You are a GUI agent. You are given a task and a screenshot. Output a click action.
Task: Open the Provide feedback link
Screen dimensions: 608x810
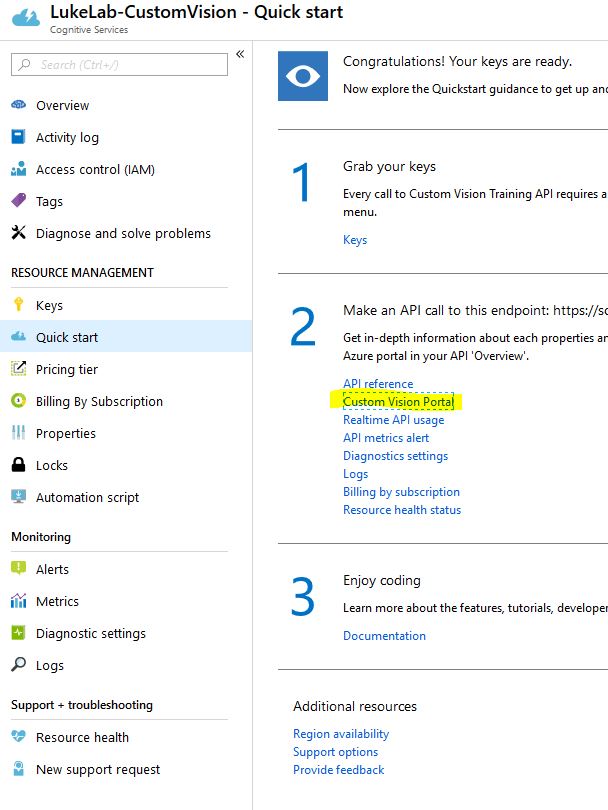click(x=338, y=770)
